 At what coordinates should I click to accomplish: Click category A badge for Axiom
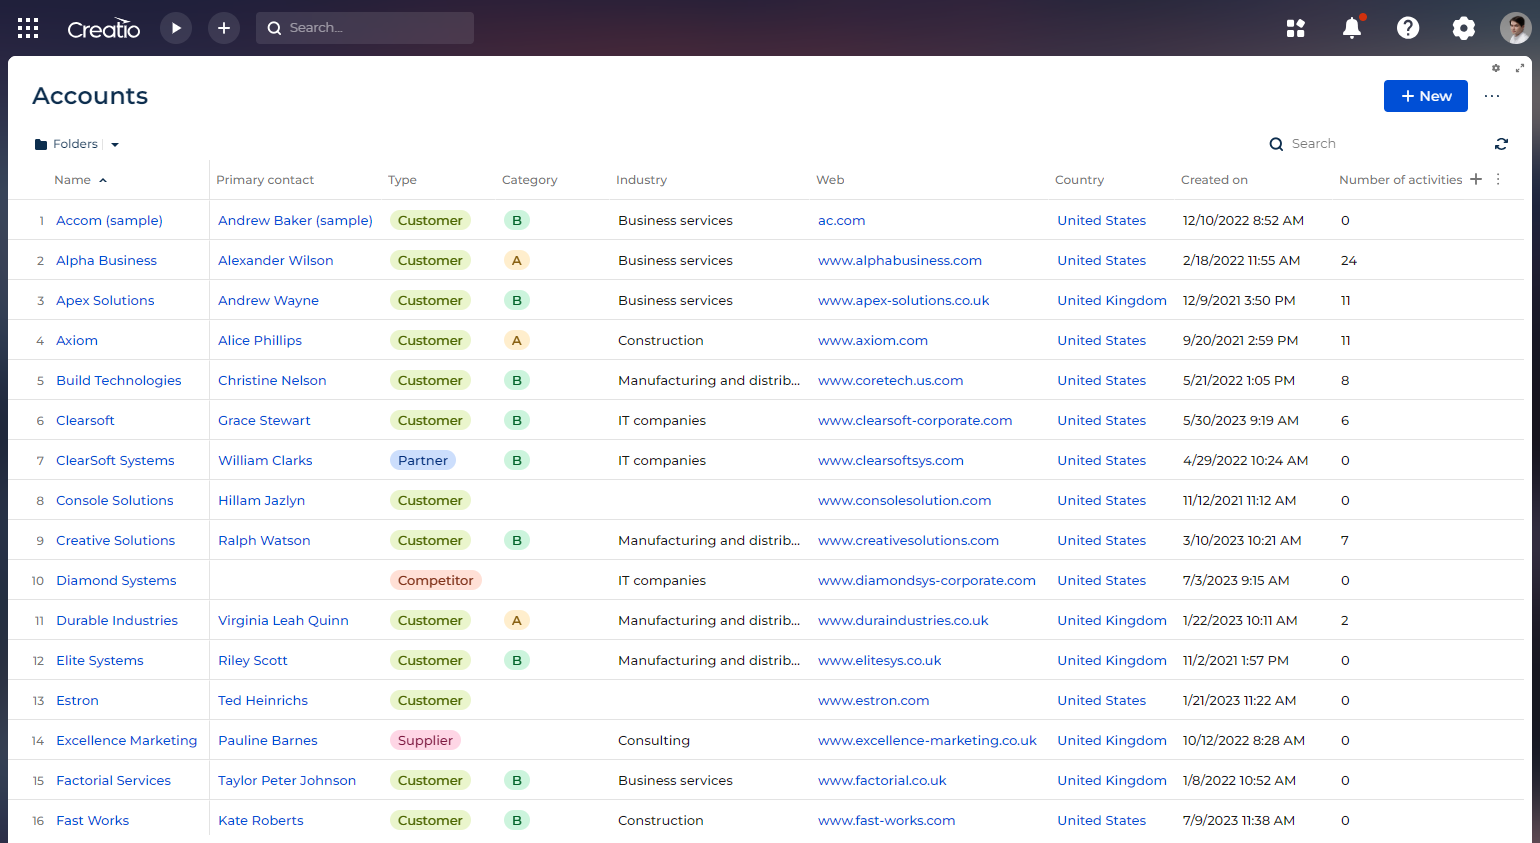click(517, 340)
